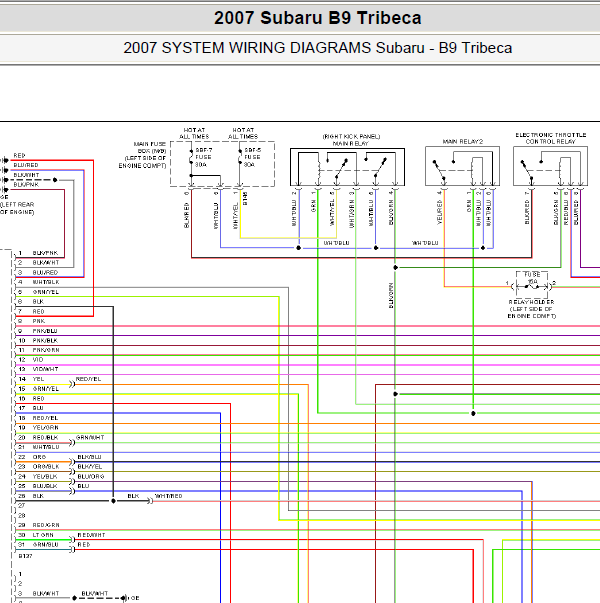
Task: Click connector pin '18 RED/YEL'
Action: coord(38,418)
